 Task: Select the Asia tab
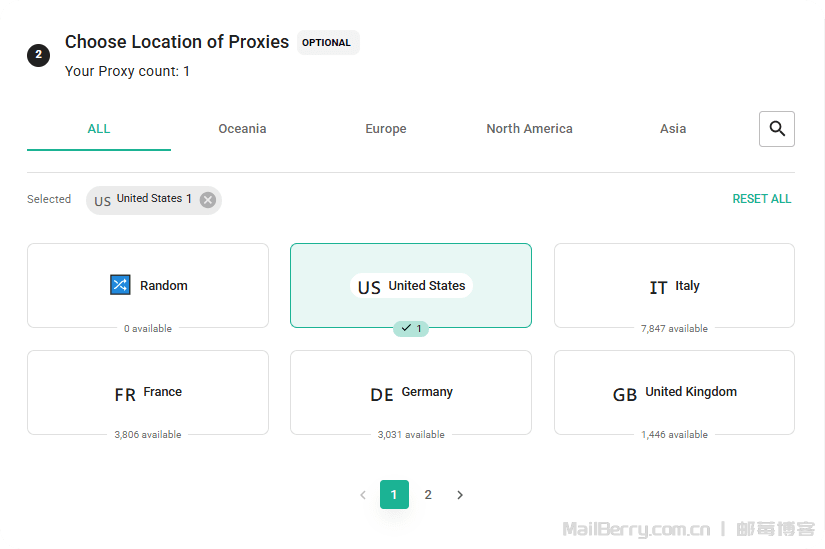pos(673,129)
